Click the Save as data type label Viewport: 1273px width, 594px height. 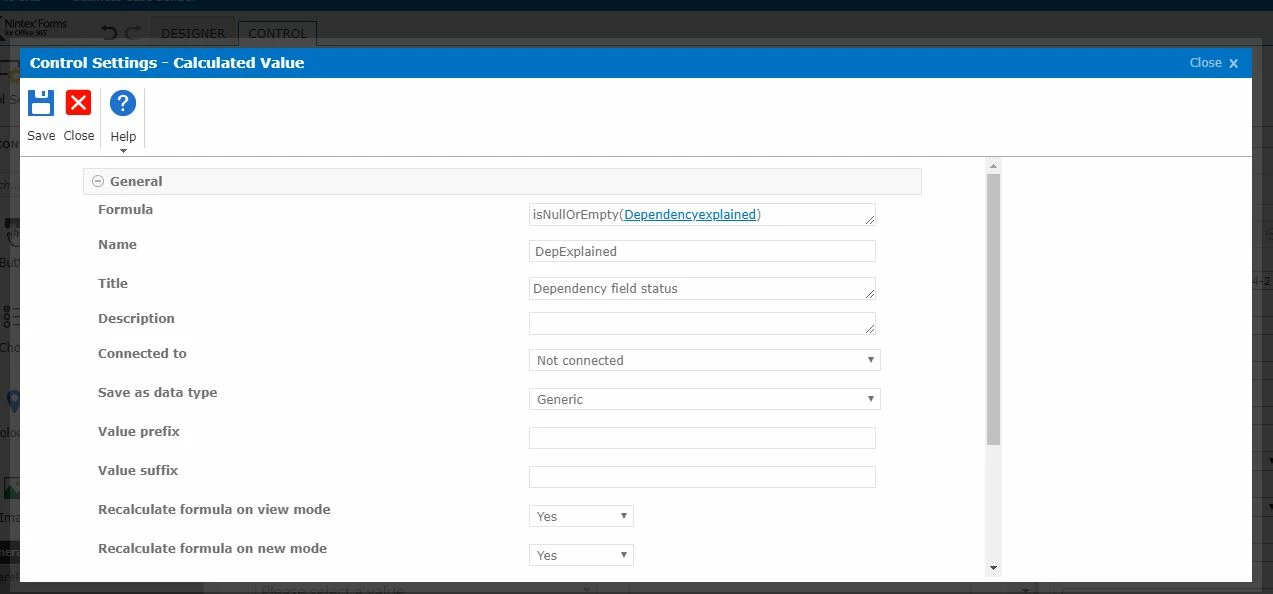pyautogui.click(x=157, y=393)
